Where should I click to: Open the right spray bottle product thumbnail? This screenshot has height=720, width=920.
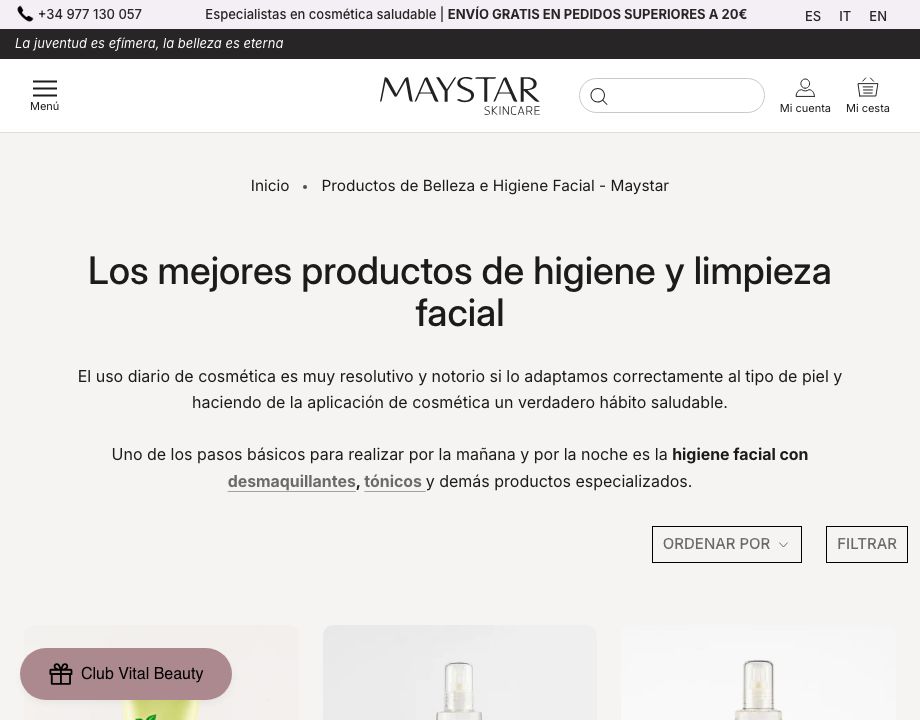[x=758, y=672]
